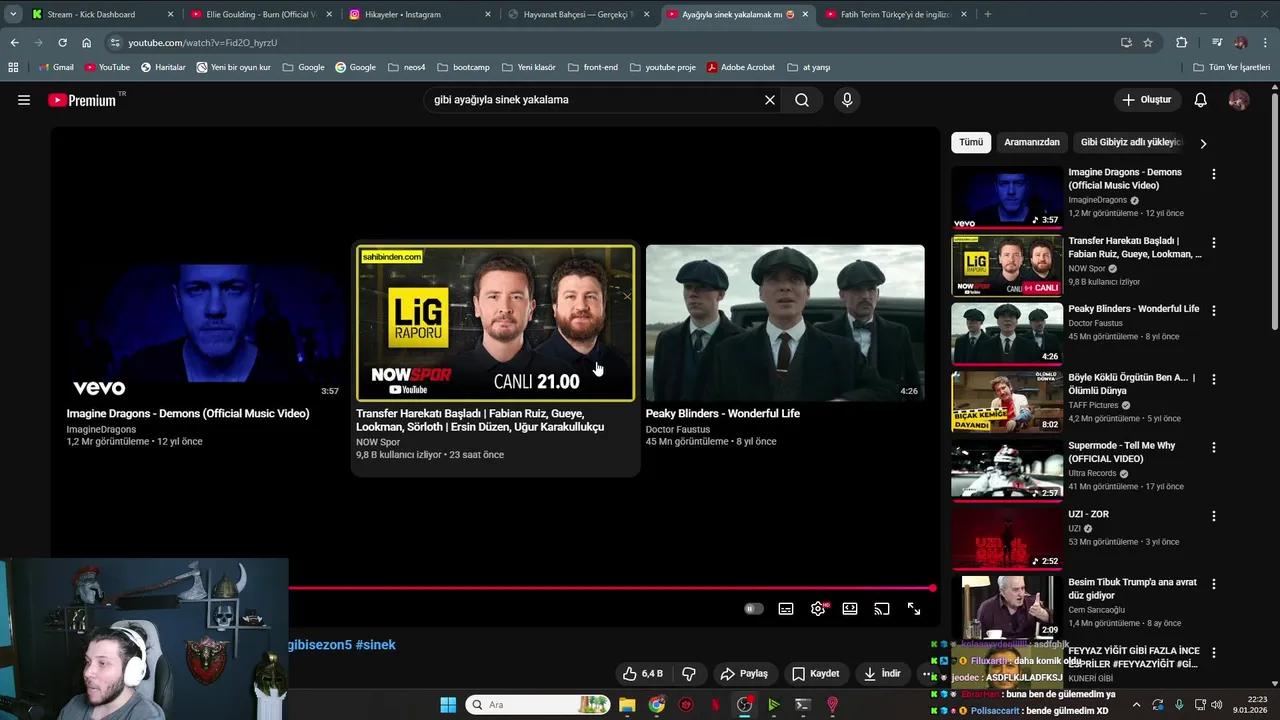
Task: Click the İndir download button
Action: pyautogui.click(x=883, y=674)
